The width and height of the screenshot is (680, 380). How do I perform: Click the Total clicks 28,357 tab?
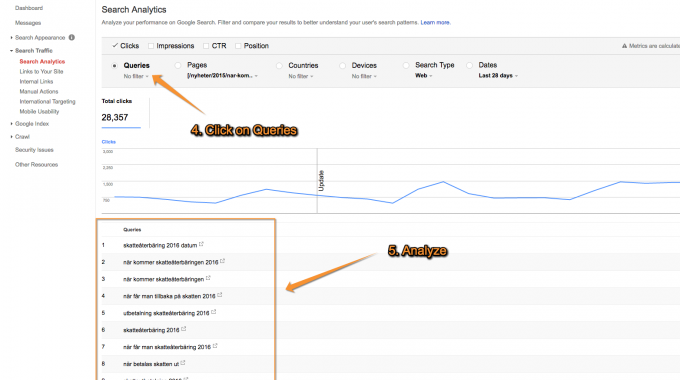tap(121, 113)
